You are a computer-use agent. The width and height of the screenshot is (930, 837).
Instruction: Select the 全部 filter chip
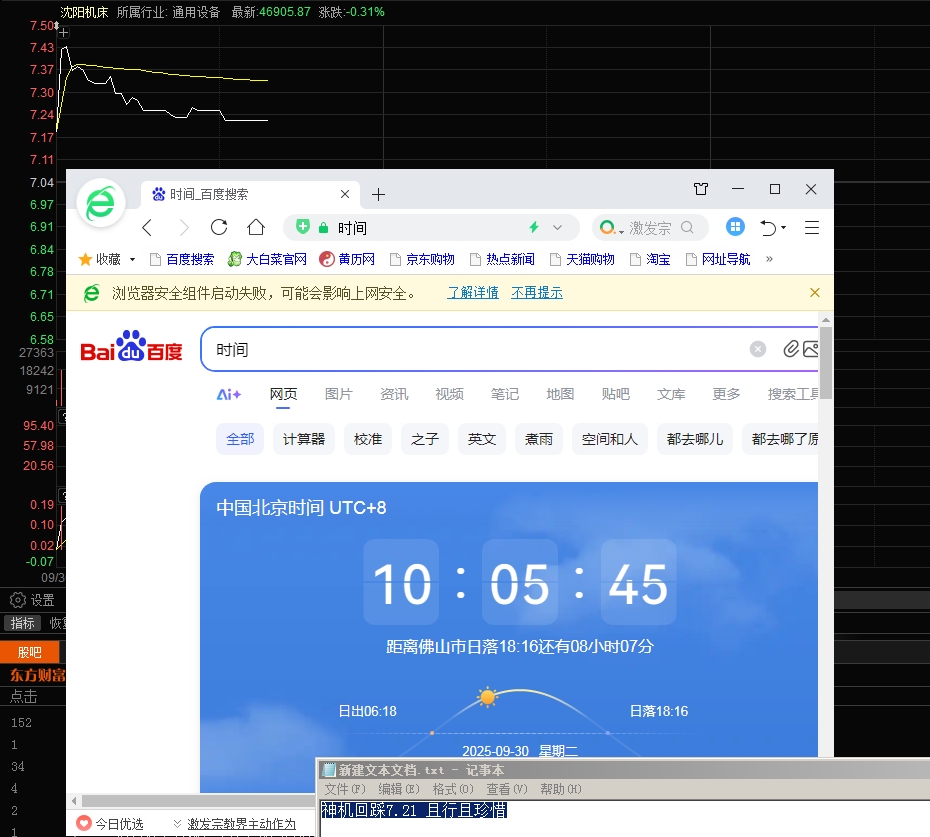pos(240,439)
